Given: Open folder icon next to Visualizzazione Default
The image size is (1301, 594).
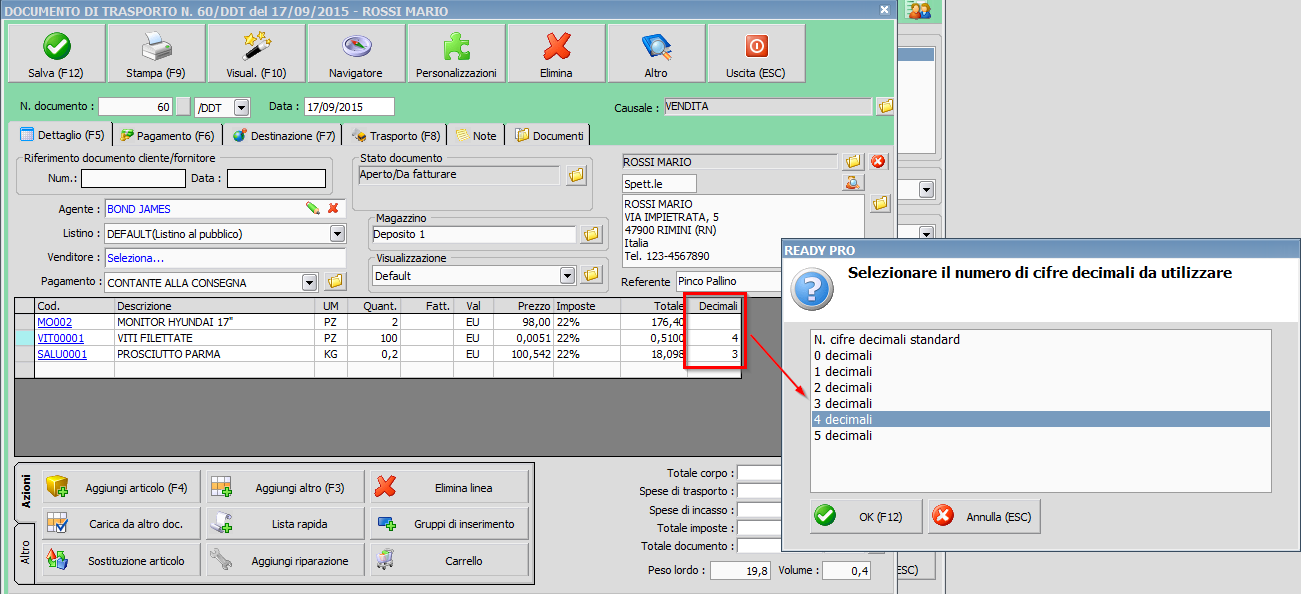Looking at the screenshot, I should pyautogui.click(x=591, y=274).
